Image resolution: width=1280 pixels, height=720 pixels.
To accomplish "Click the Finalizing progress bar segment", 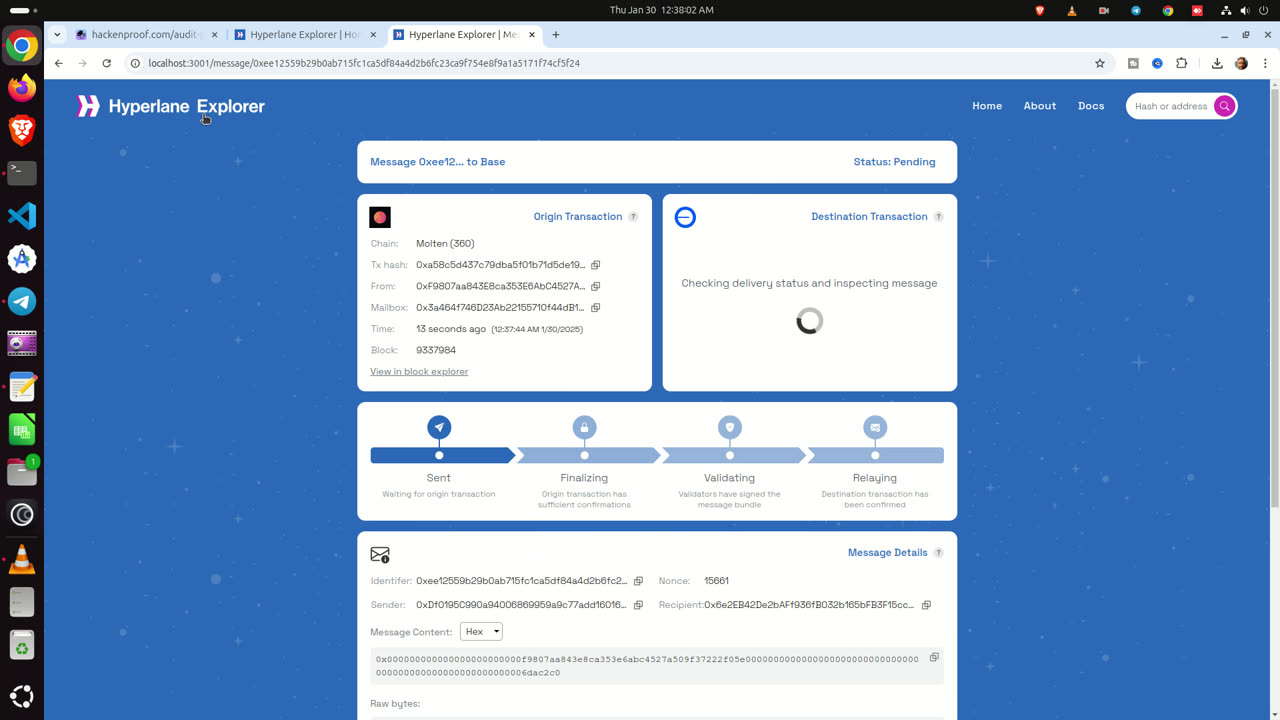I will (x=588, y=455).
